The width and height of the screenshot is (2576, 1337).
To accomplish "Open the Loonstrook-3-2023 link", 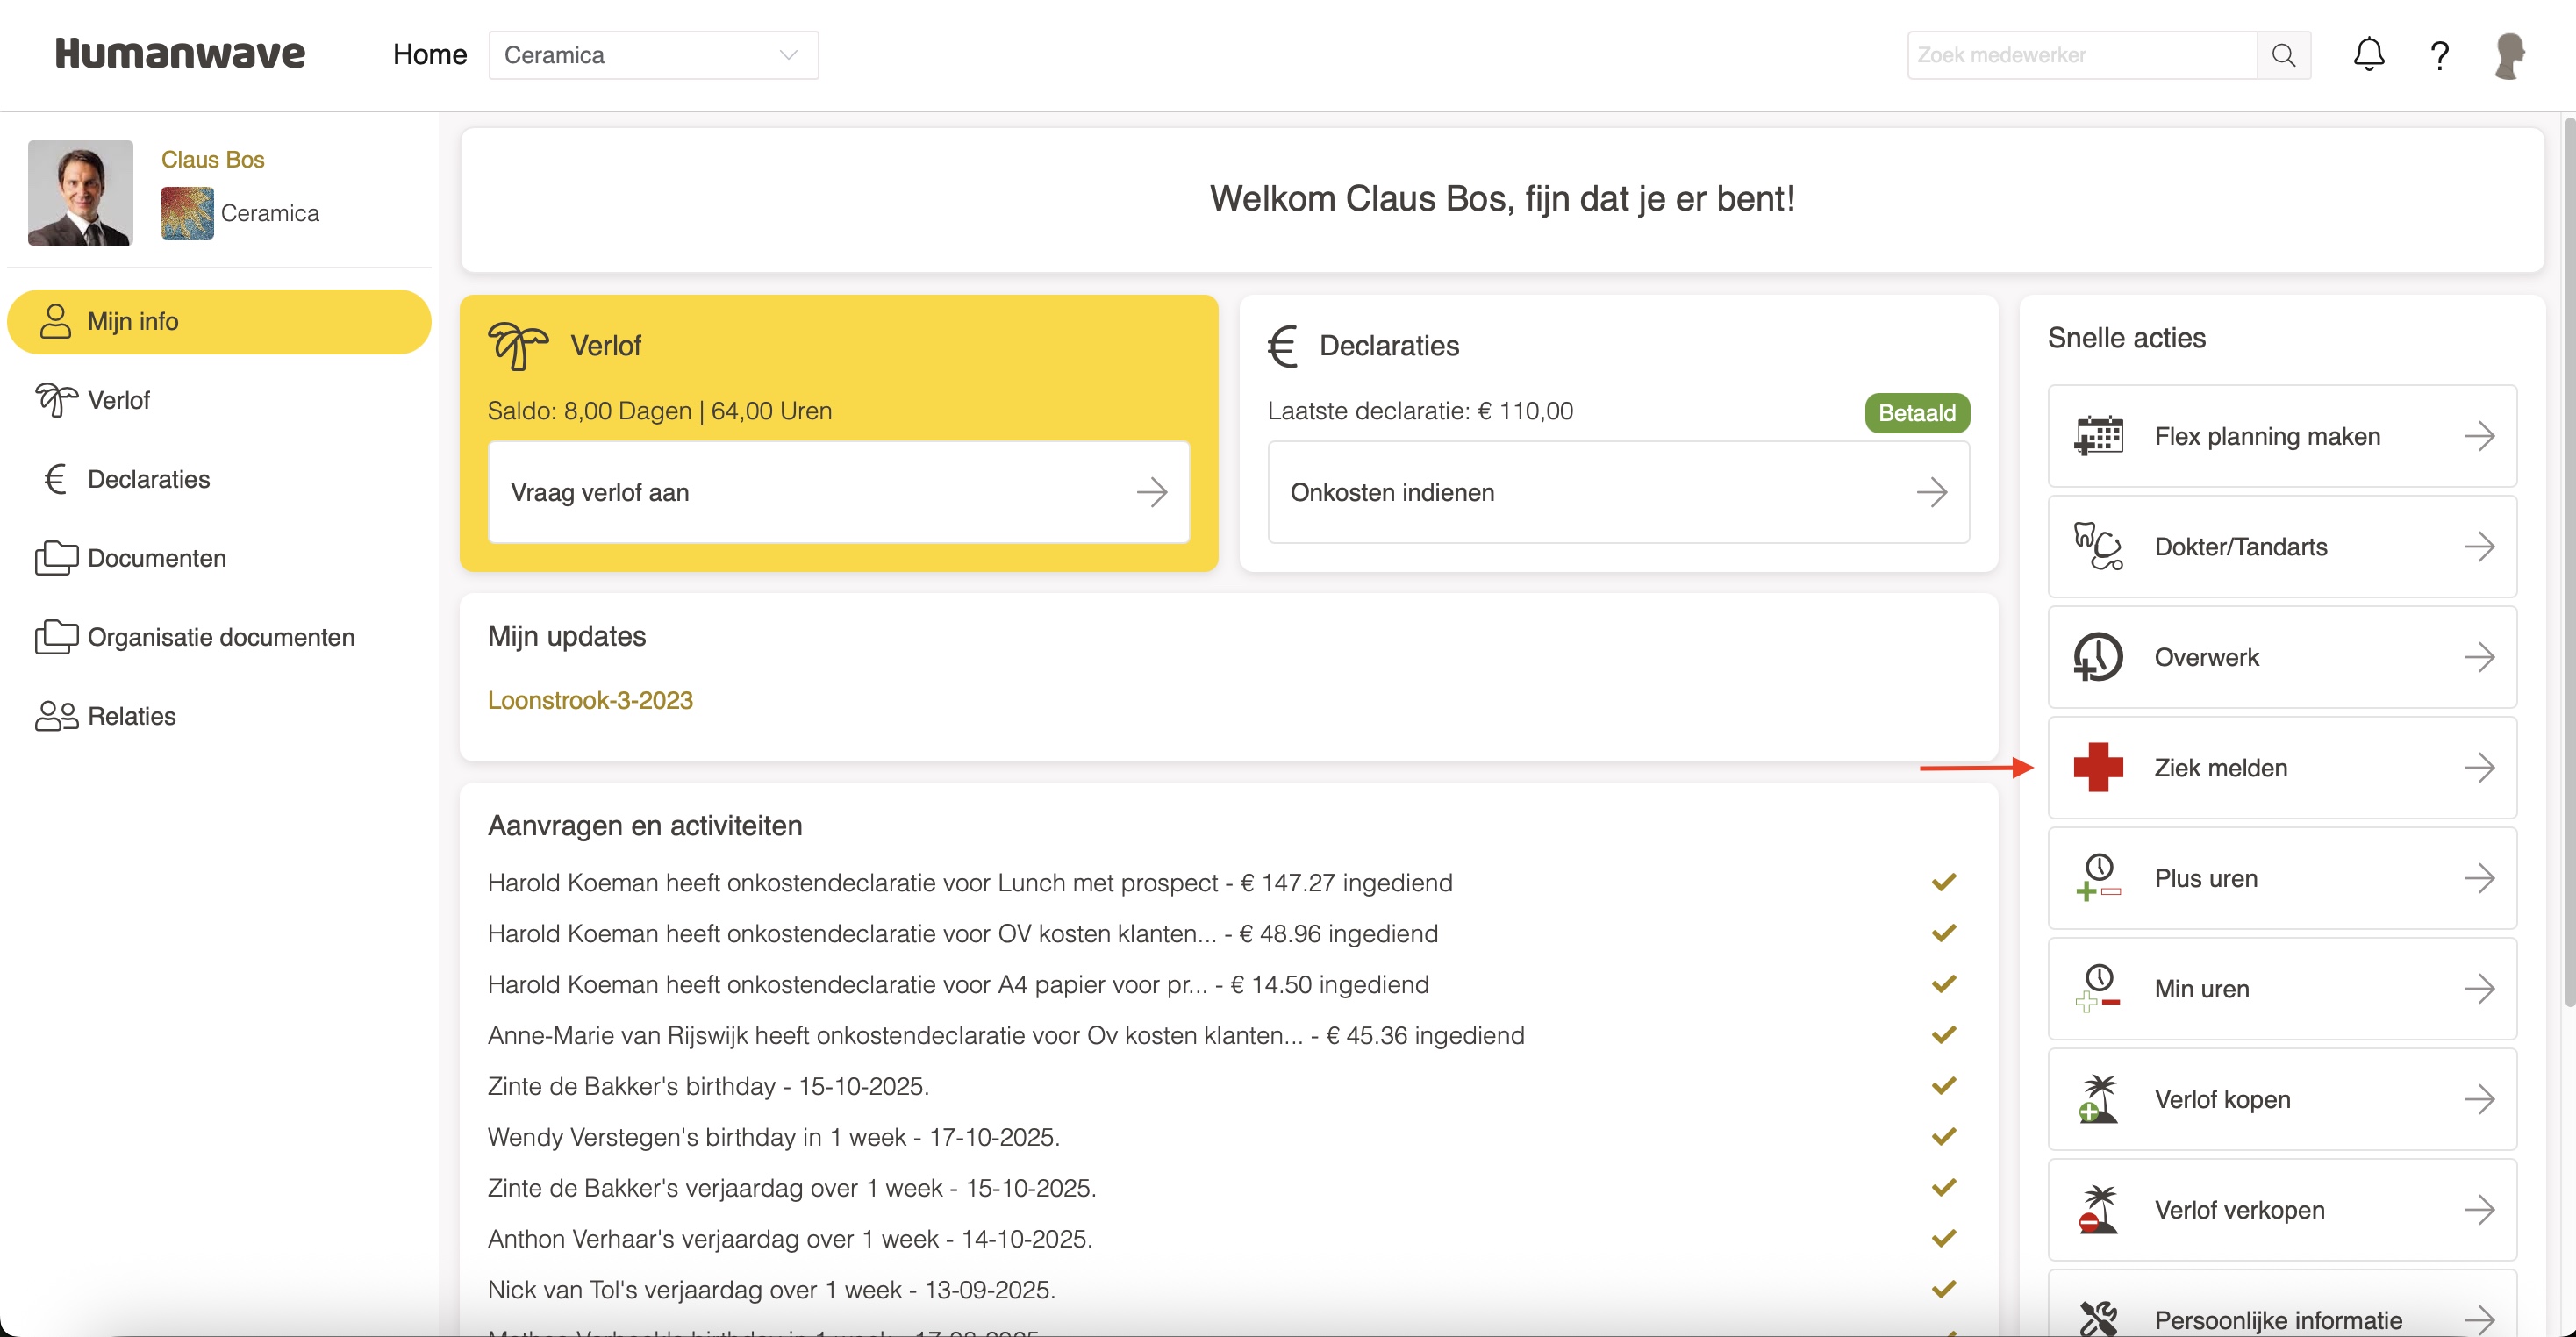I will pos(589,700).
